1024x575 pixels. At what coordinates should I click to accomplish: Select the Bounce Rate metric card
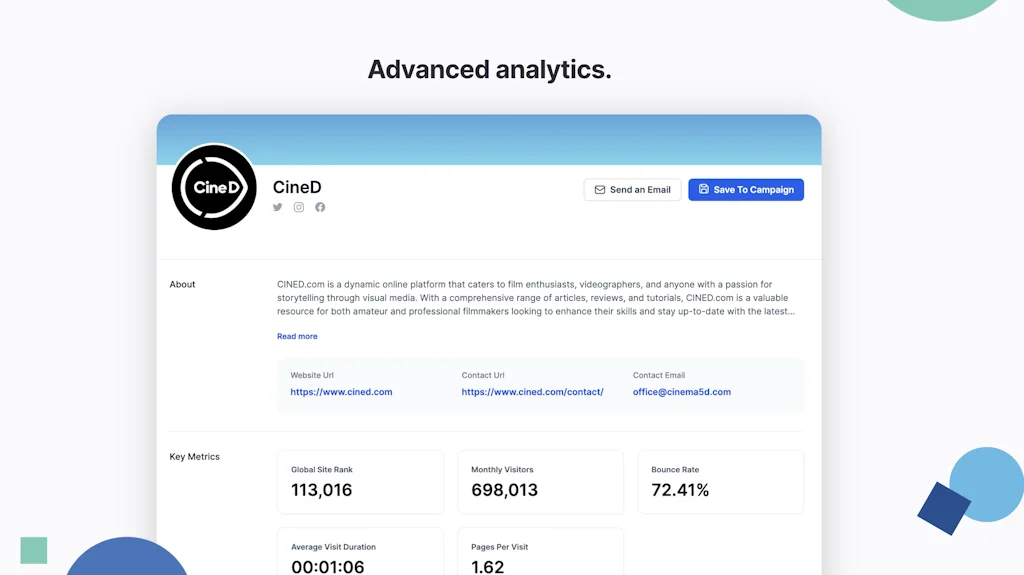pyautogui.click(x=720, y=482)
